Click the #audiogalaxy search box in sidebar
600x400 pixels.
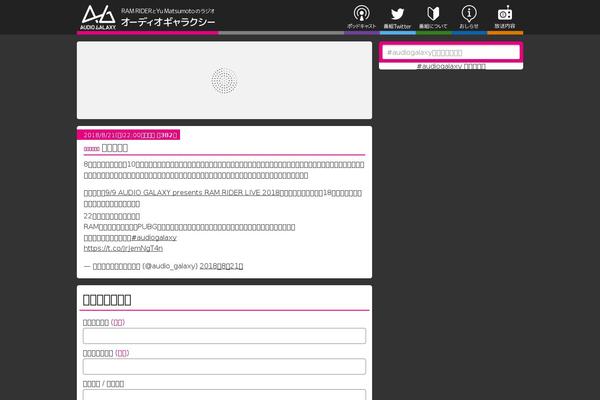click(x=451, y=52)
